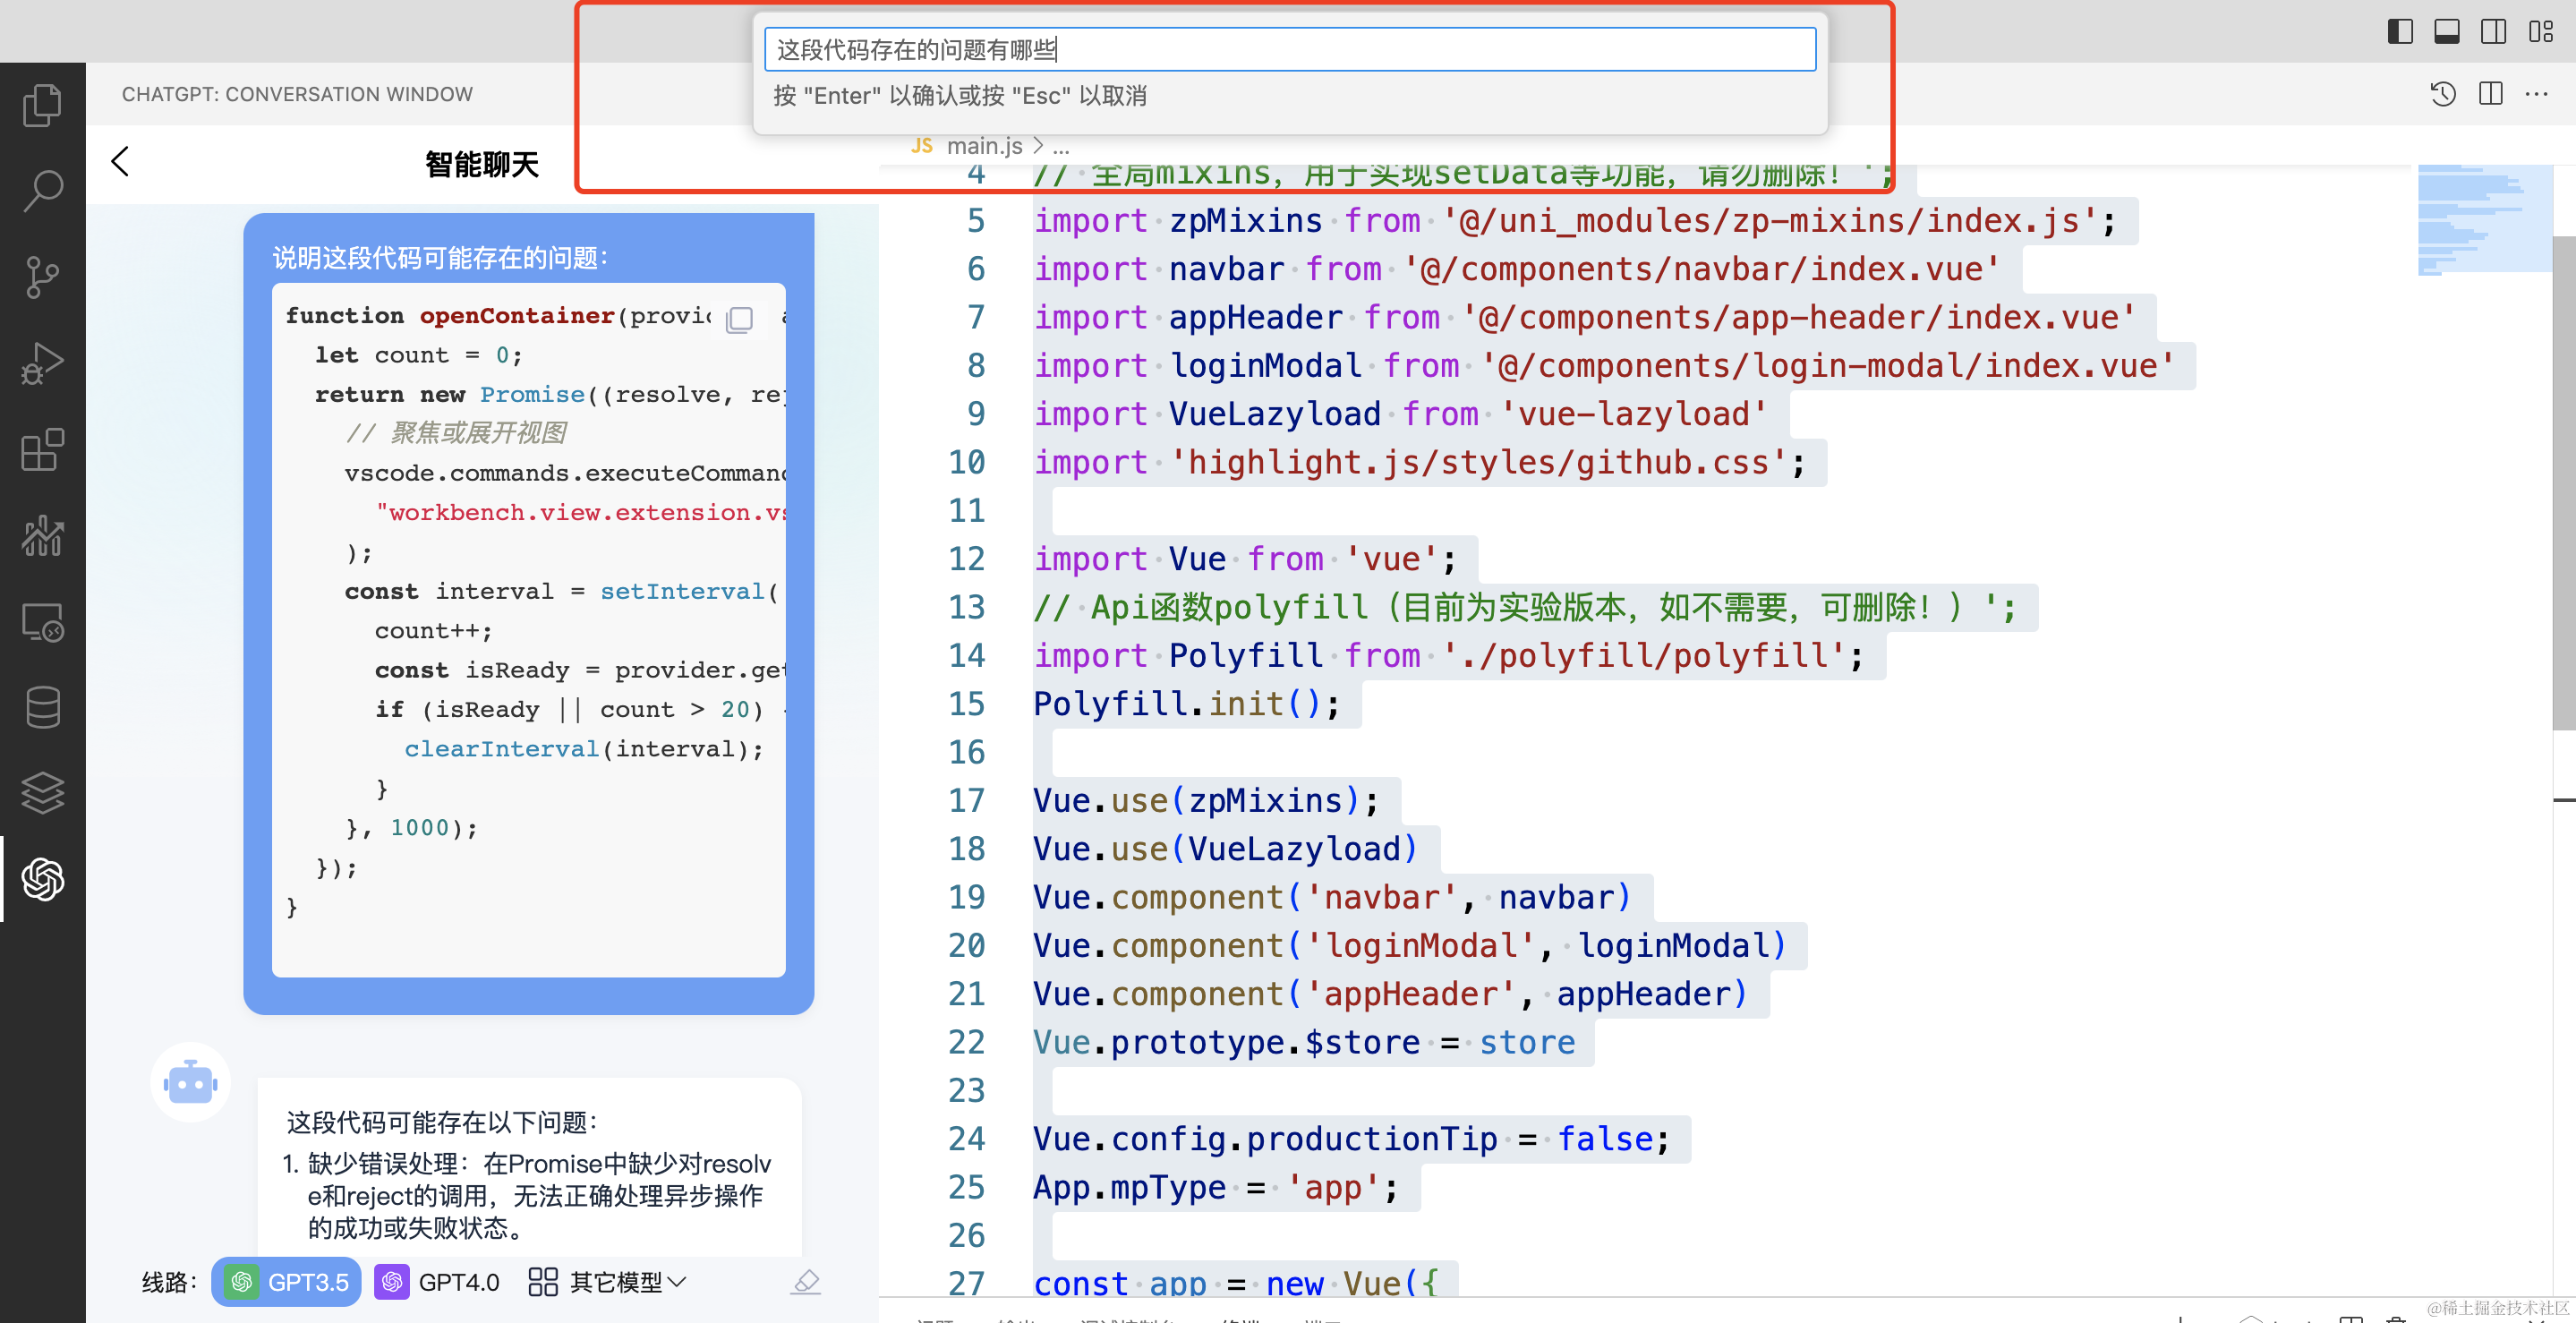Screen dimensions: 2576x1323
Task: Click the editor minimap preview
Action: (x=2482, y=220)
